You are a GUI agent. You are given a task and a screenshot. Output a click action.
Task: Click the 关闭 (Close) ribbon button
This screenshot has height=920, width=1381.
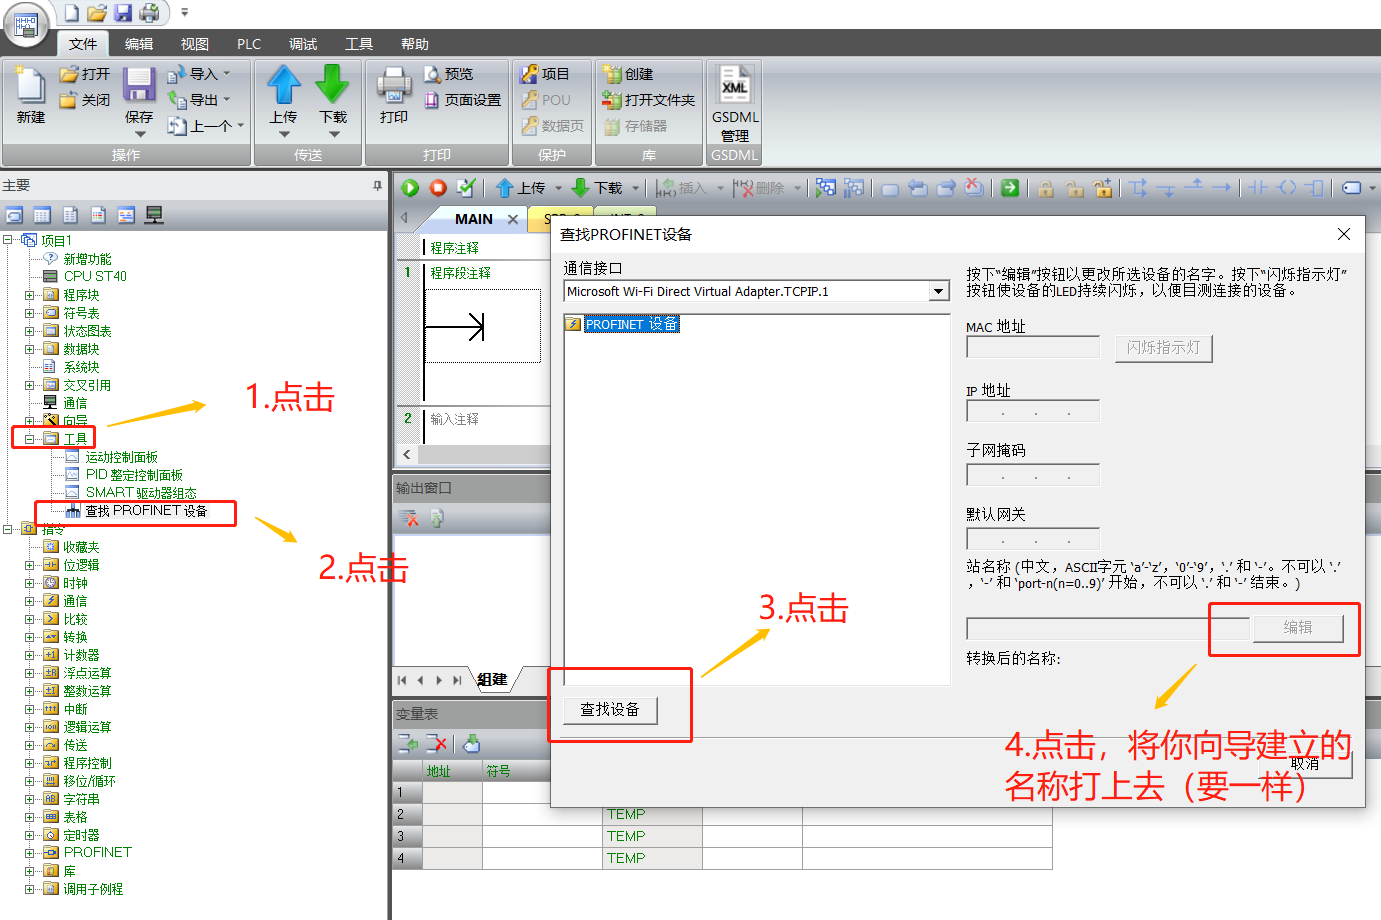click(x=85, y=100)
